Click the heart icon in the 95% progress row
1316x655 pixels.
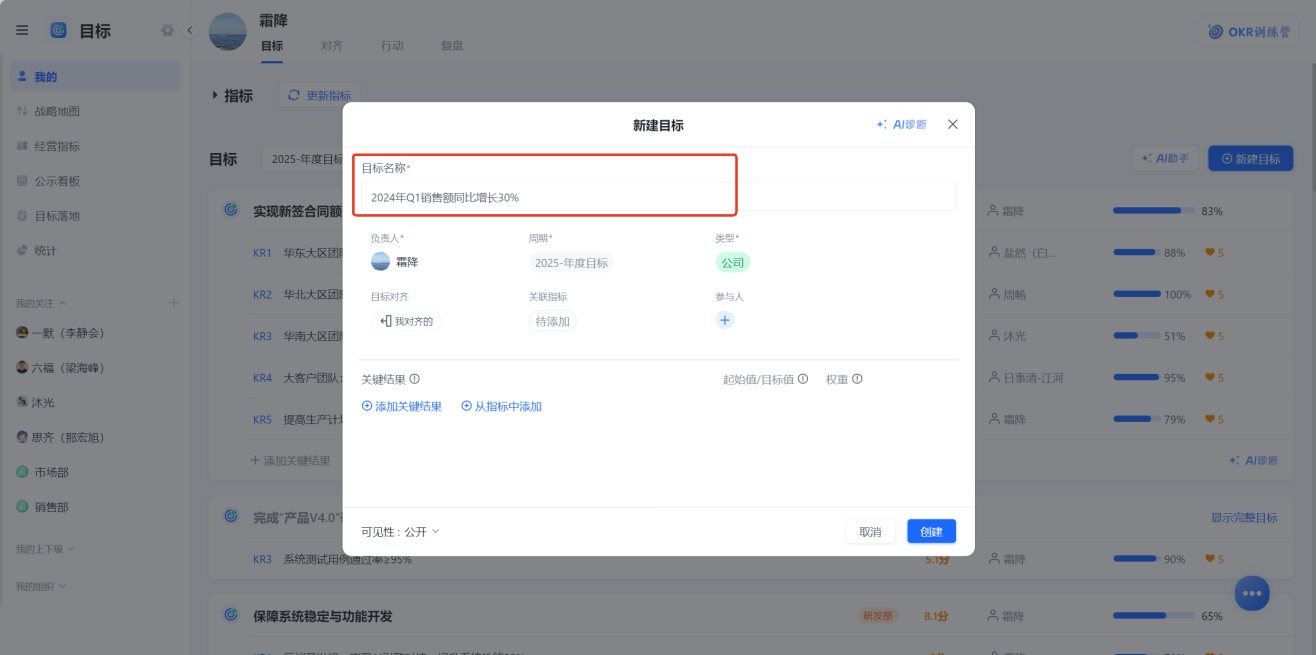coord(1209,378)
